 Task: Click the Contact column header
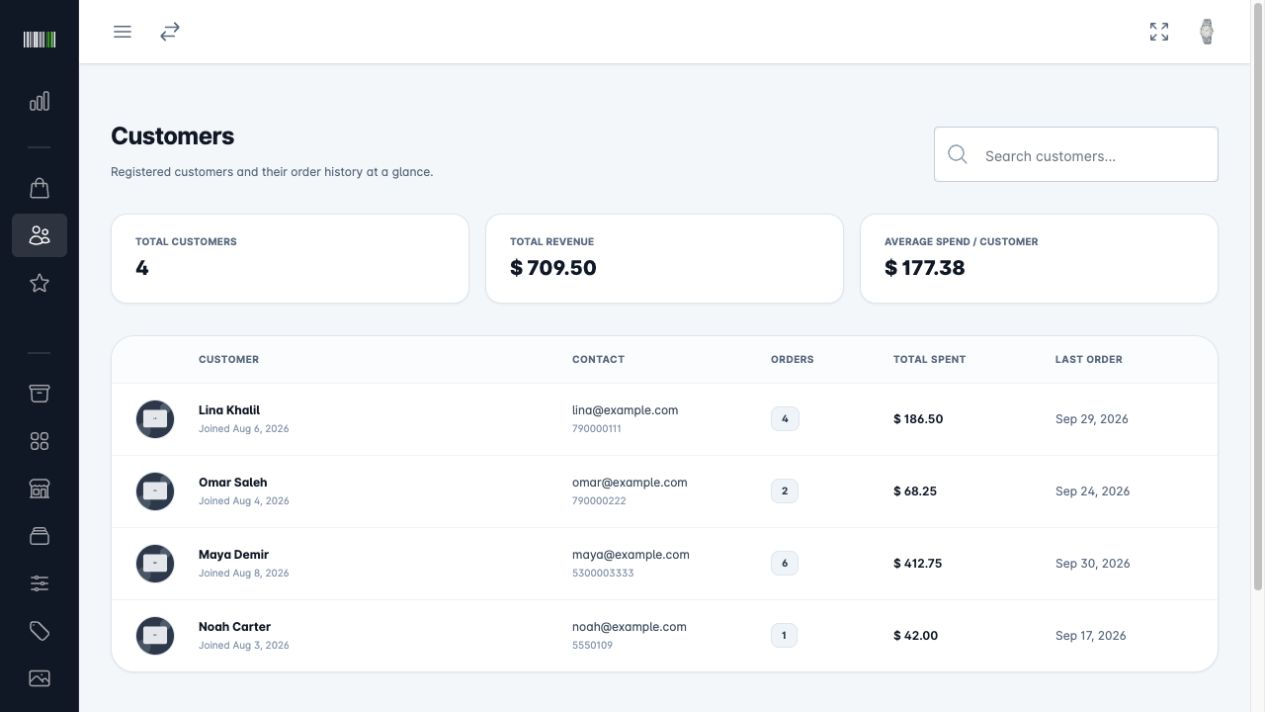(x=598, y=359)
